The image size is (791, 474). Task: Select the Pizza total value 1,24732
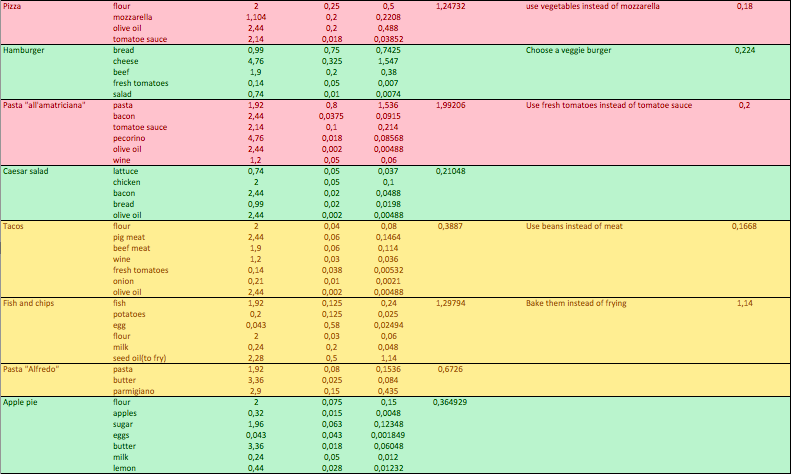pos(452,6)
